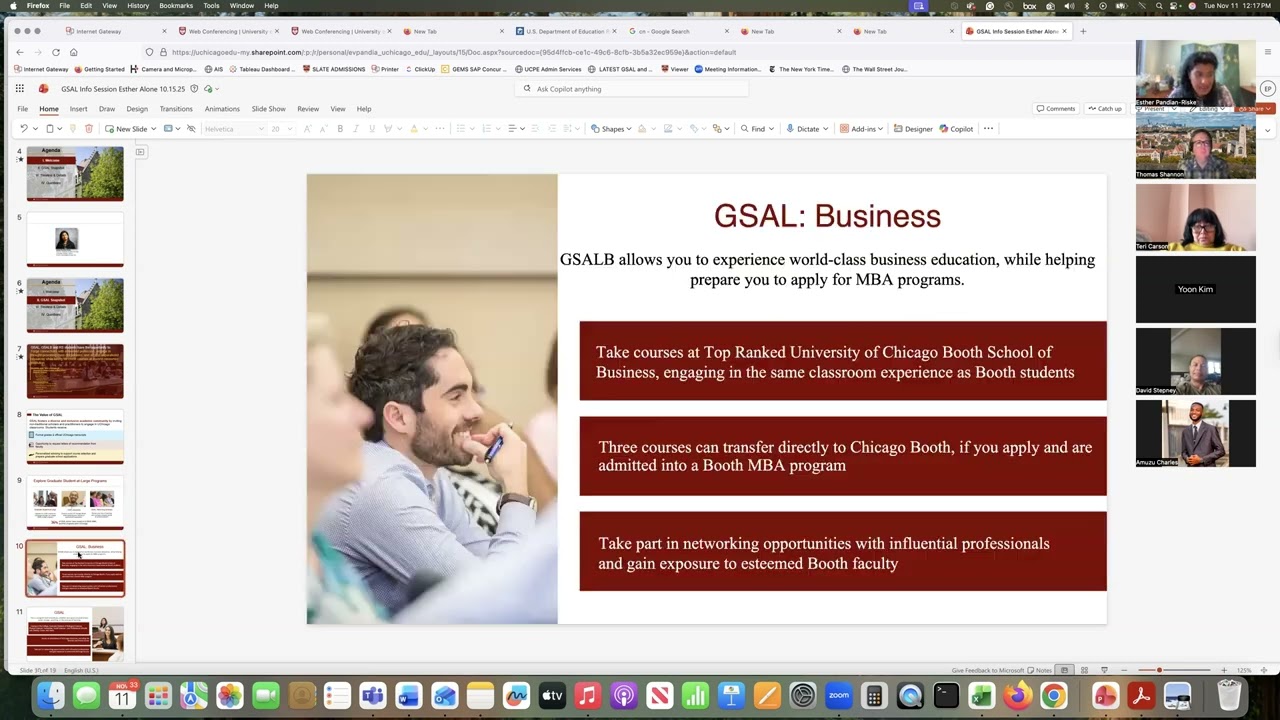1280x720 pixels.
Task: Open the File menu
Action: (22, 109)
